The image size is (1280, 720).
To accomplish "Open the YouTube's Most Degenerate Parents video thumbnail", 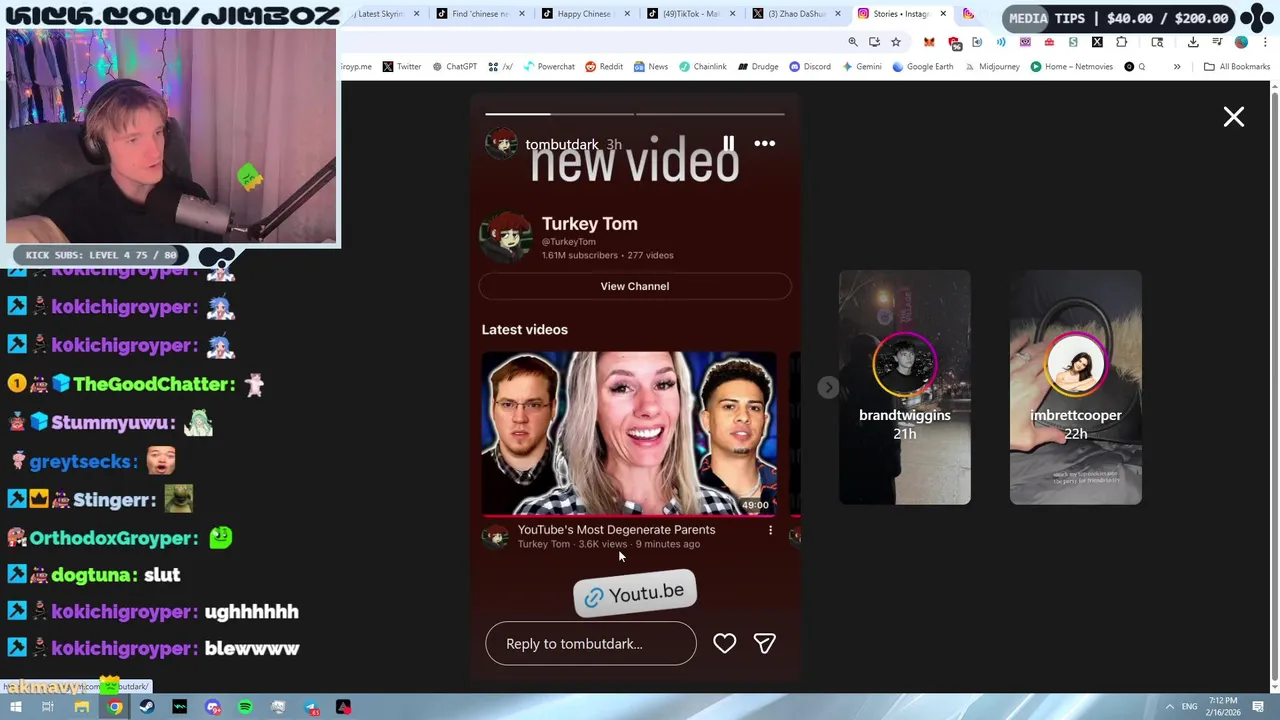I will [629, 433].
